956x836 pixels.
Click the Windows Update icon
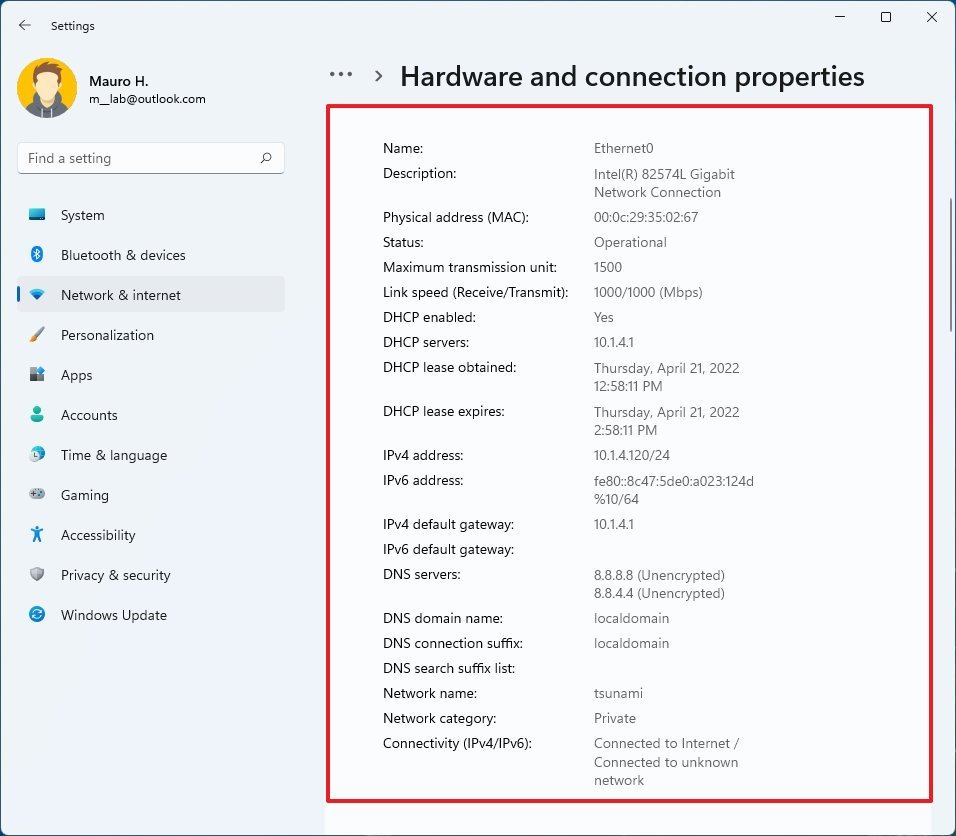click(x=37, y=615)
